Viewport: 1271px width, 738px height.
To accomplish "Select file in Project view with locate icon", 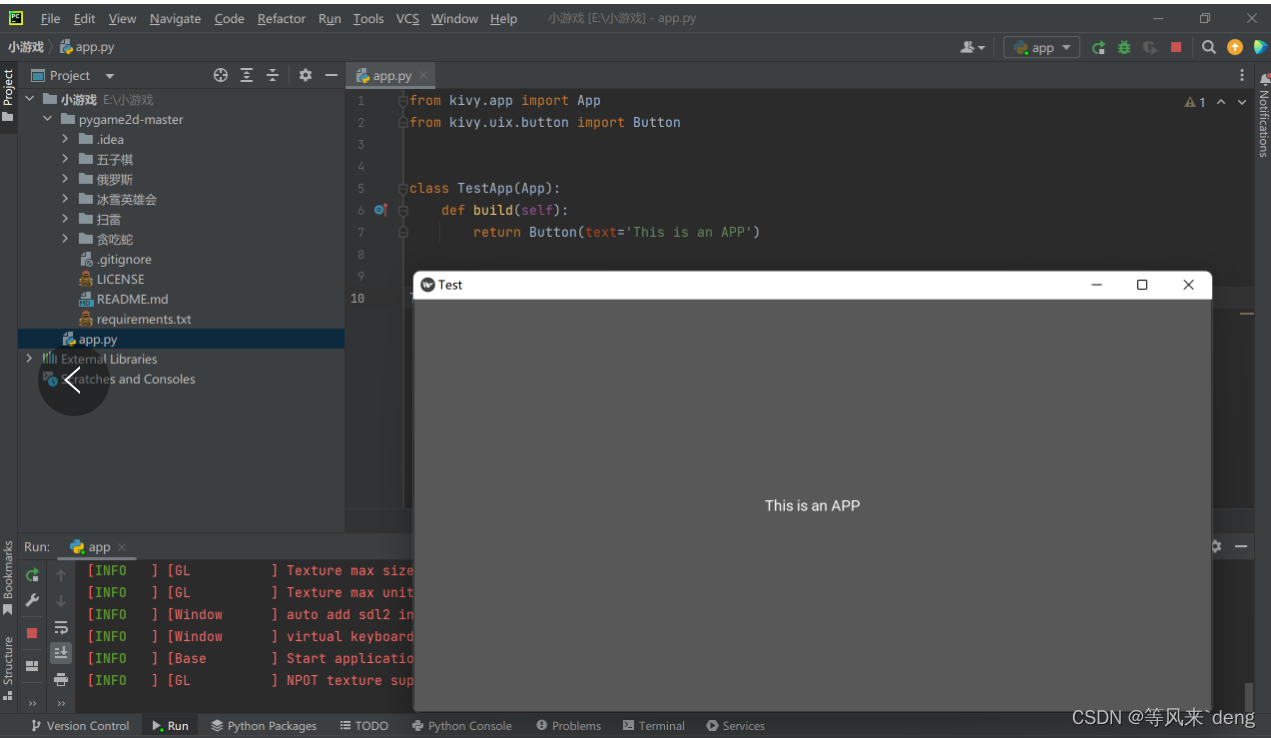I will coord(220,75).
